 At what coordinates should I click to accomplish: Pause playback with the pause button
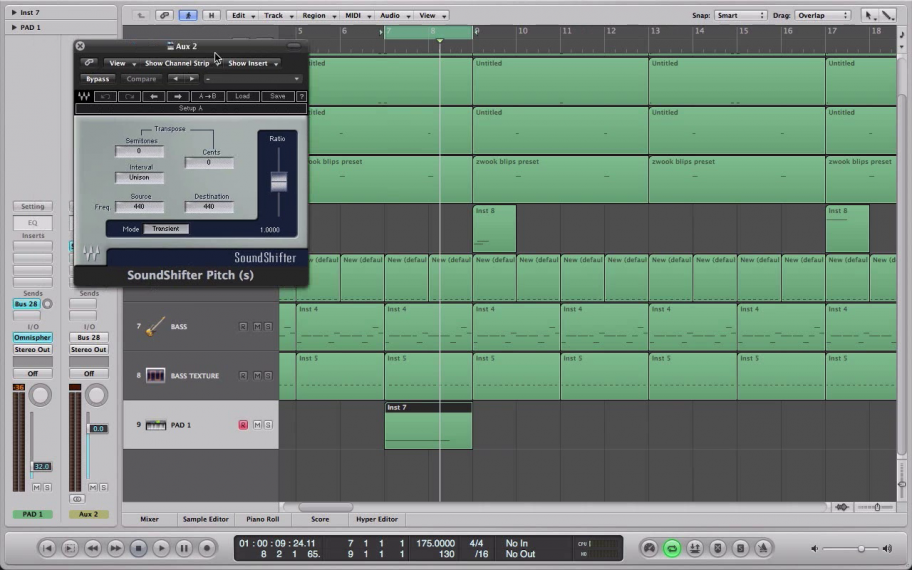click(x=184, y=548)
